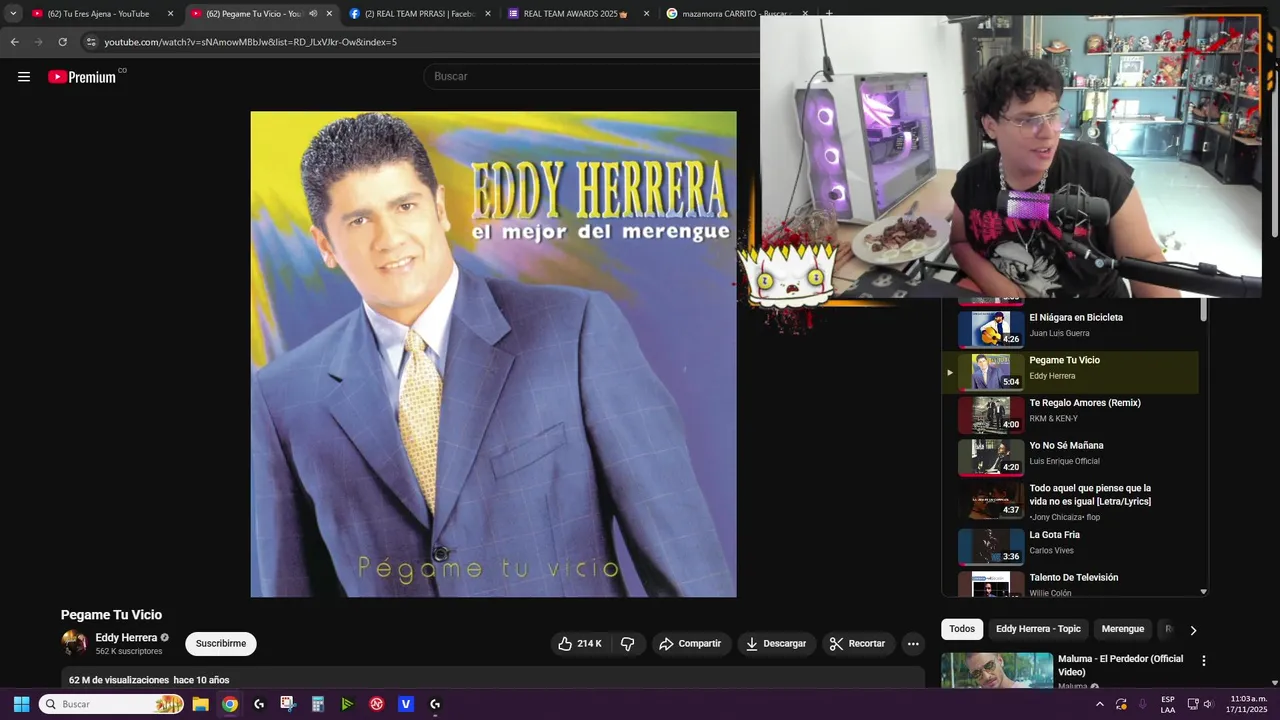Click the volume icon in system tray
Screen dimensions: 1280x720
coord(1208,704)
